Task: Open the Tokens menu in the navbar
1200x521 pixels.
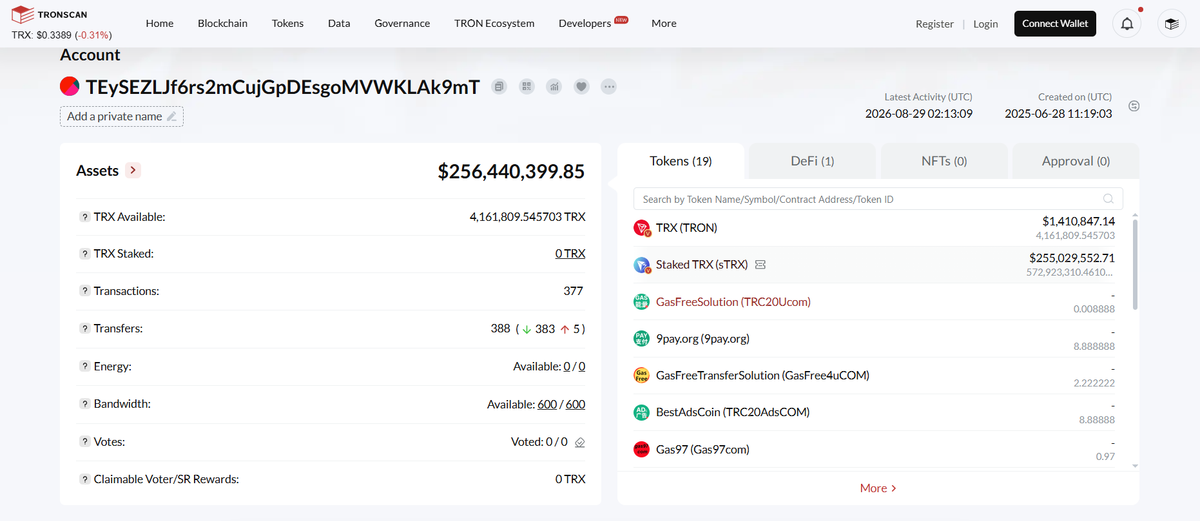Action: [288, 23]
